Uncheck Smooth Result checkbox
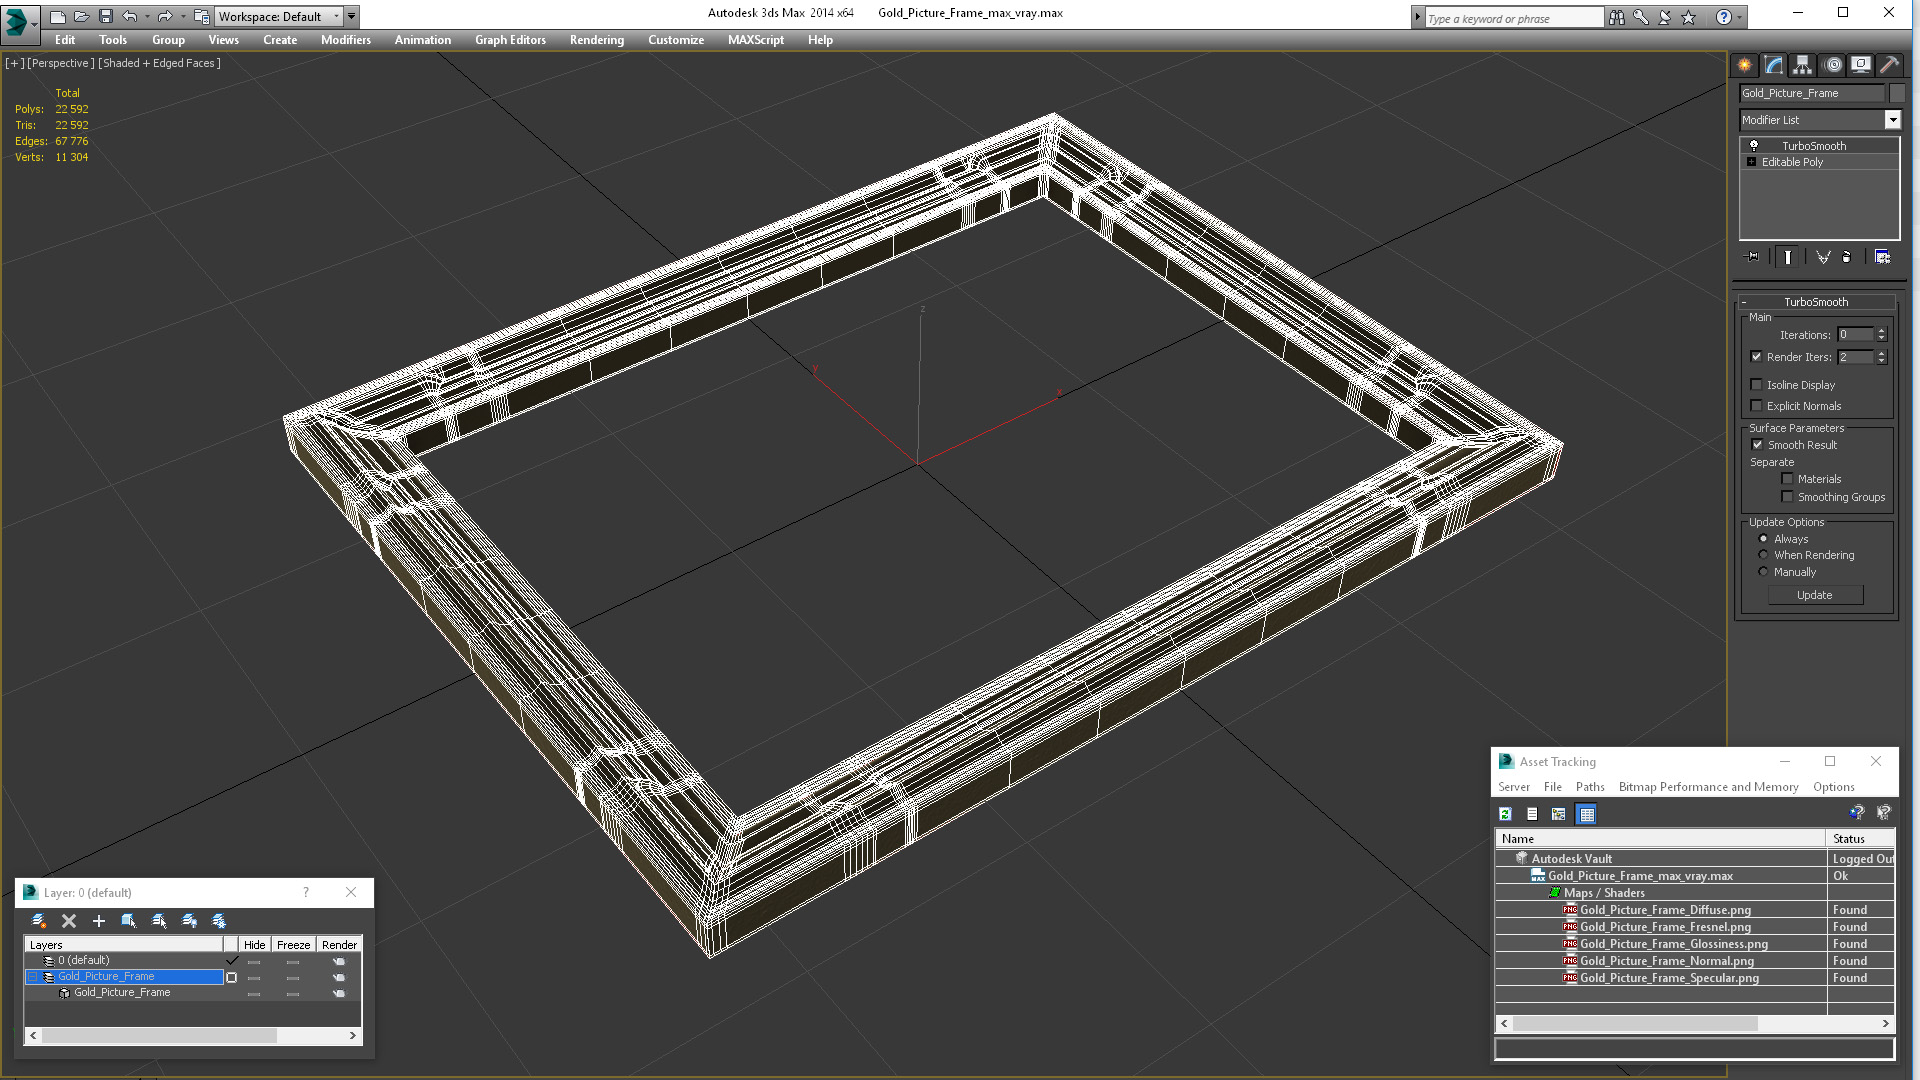Image resolution: width=1920 pixels, height=1080 pixels. (1757, 445)
